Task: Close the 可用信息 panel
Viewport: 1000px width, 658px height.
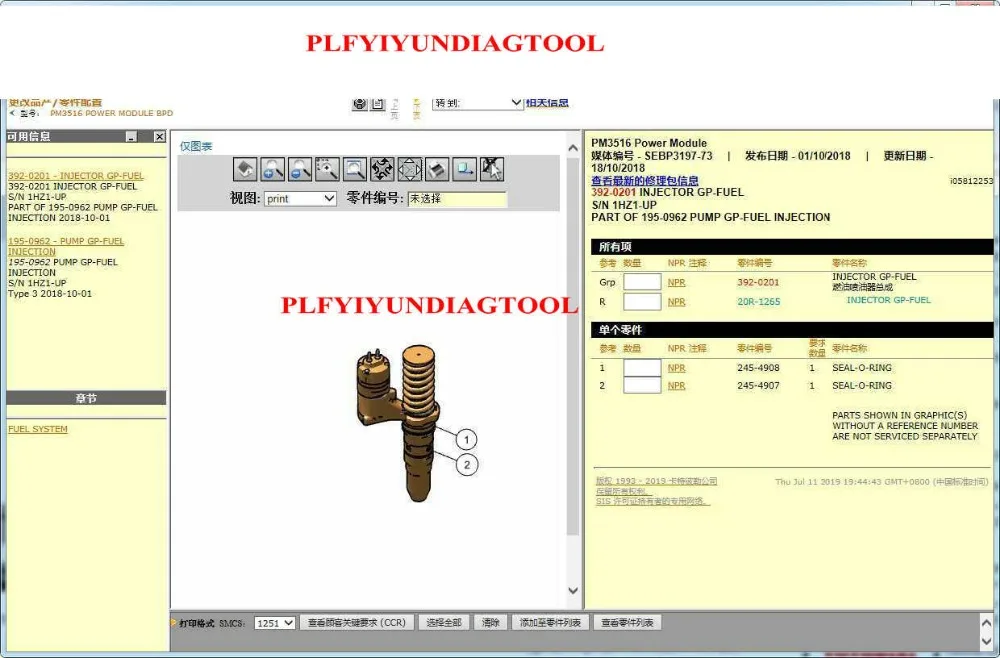Action: point(159,136)
